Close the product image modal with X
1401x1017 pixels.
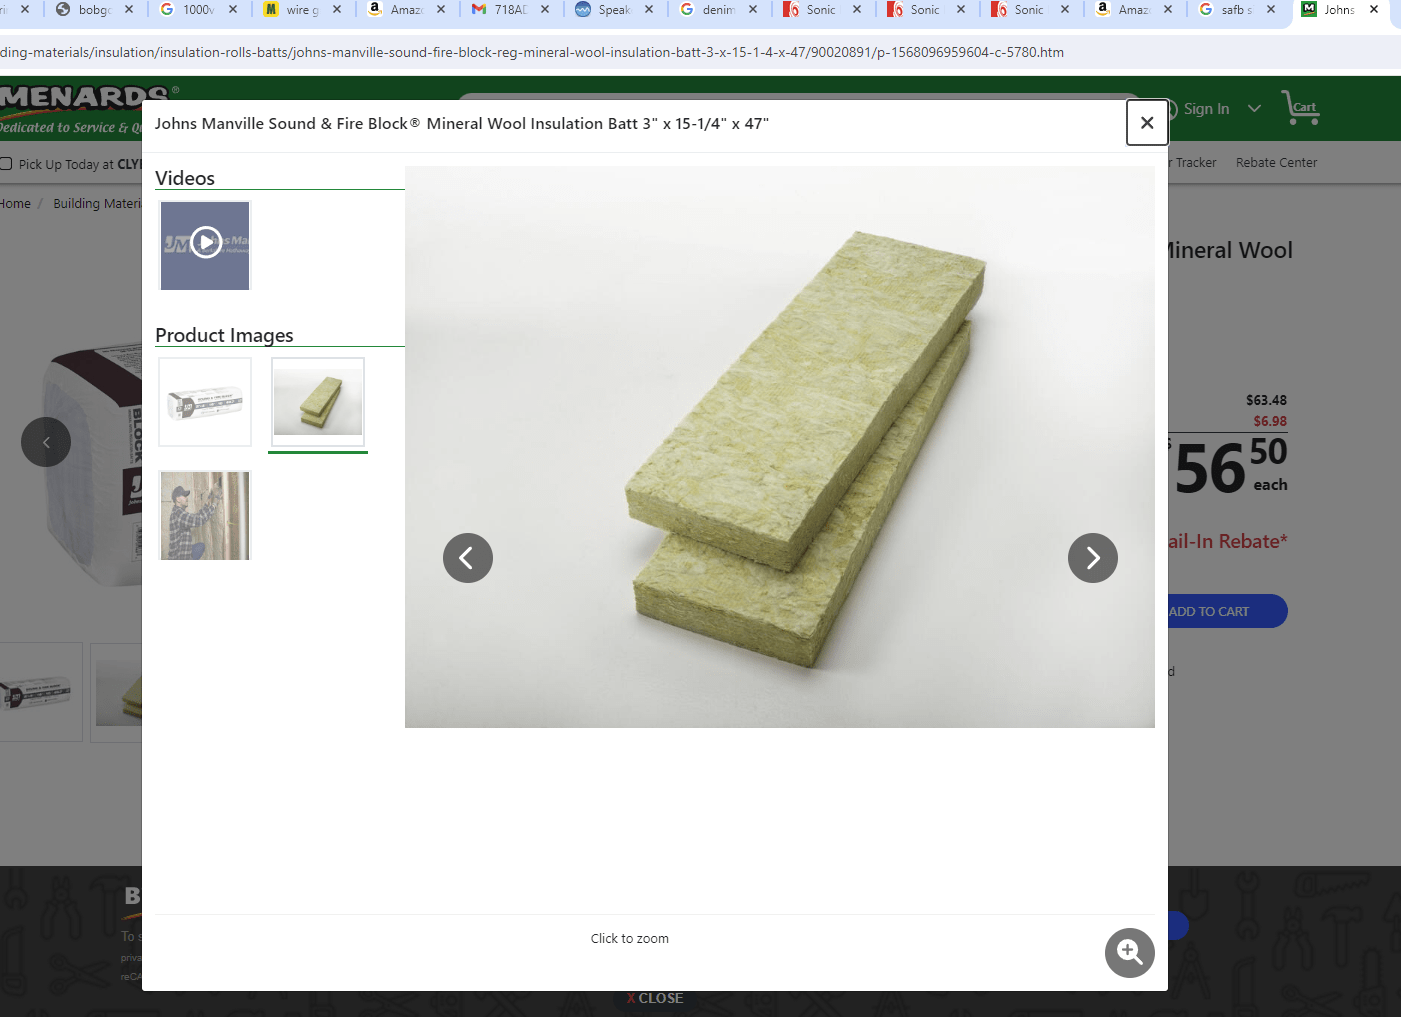pyautogui.click(x=1147, y=122)
